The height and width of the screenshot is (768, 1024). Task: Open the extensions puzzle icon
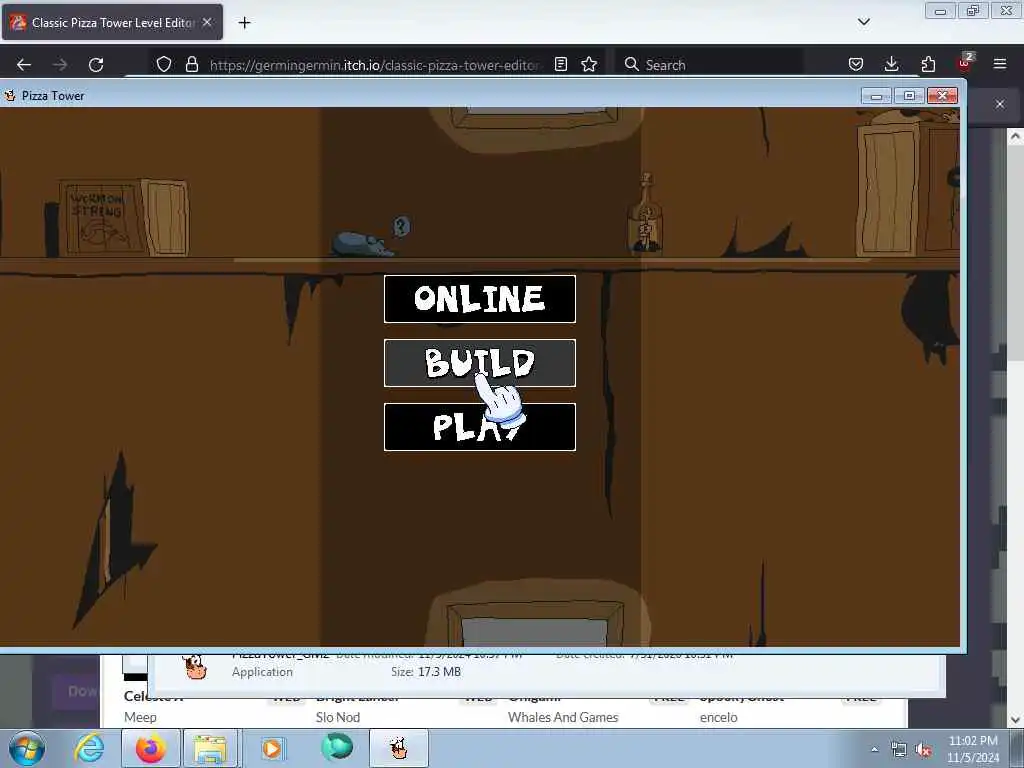pos(928,64)
